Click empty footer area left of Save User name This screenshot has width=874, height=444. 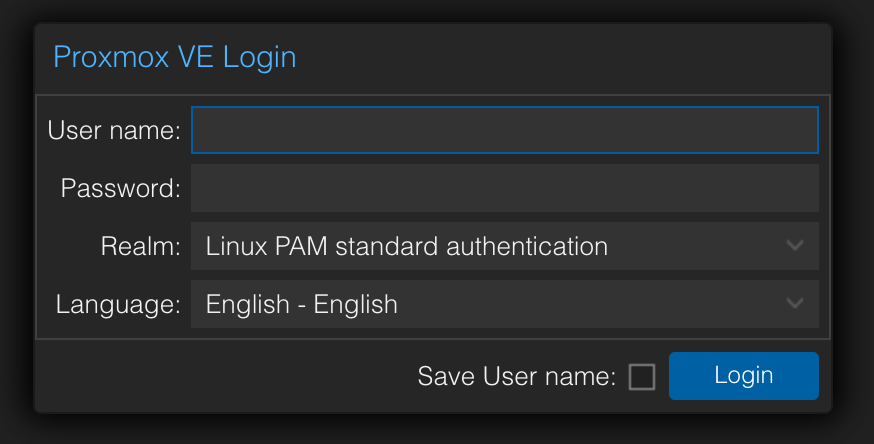220,377
